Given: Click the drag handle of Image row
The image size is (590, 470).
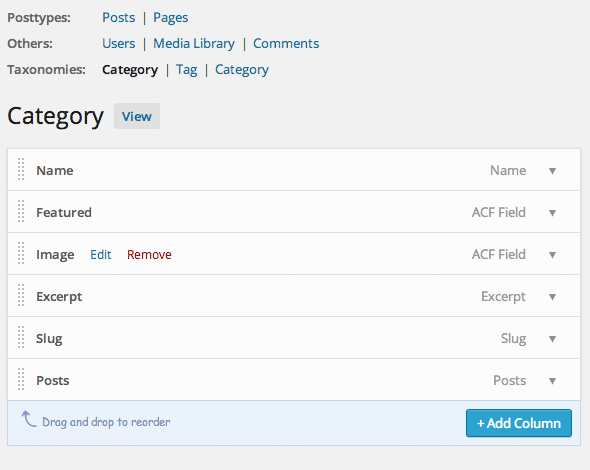Looking at the screenshot, I should (21, 253).
